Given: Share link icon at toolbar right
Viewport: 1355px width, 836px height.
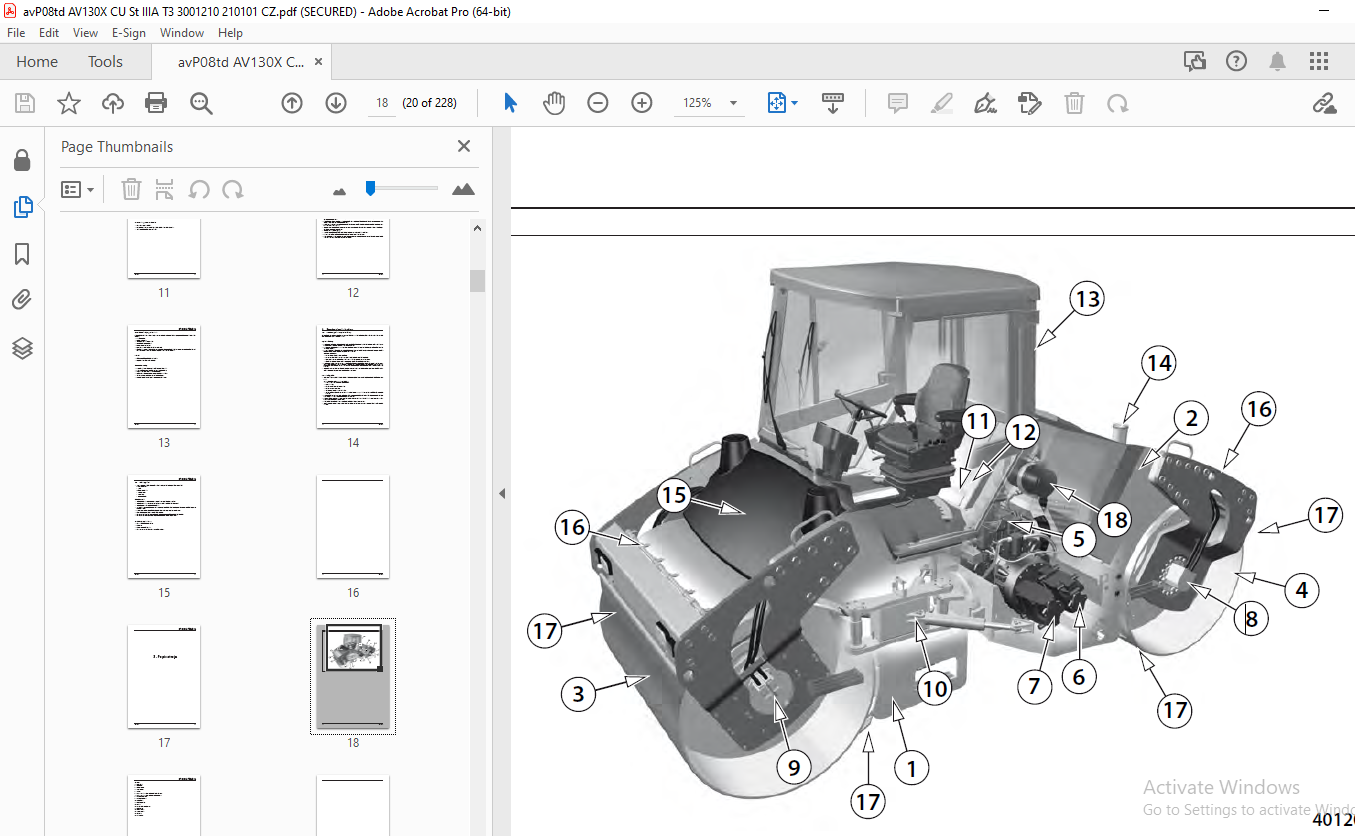Looking at the screenshot, I should point(1325,103).
